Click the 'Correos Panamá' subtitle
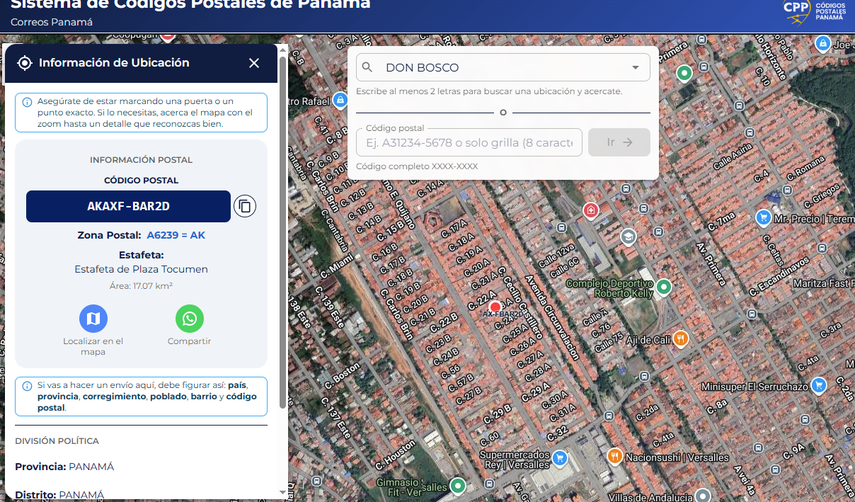The height and width of the screenshot is (502, 855). [x=51, y=22]
